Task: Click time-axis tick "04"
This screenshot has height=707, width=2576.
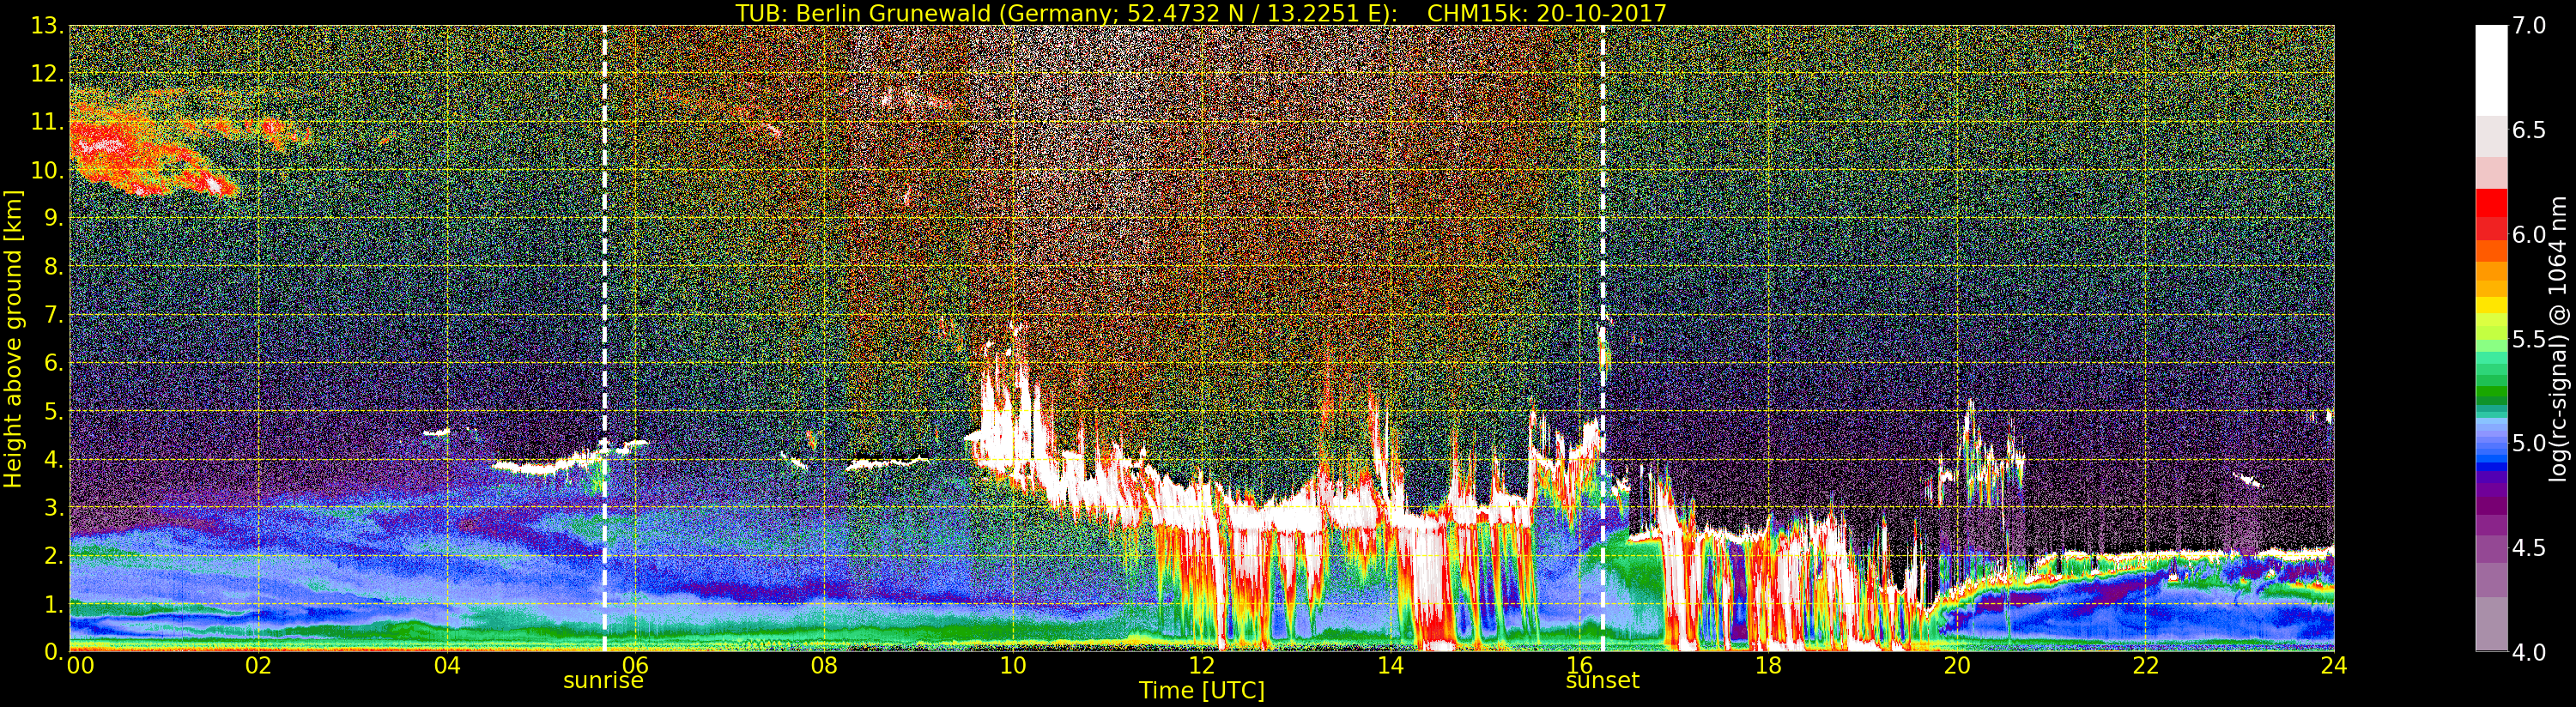Action: click(447, 665)
